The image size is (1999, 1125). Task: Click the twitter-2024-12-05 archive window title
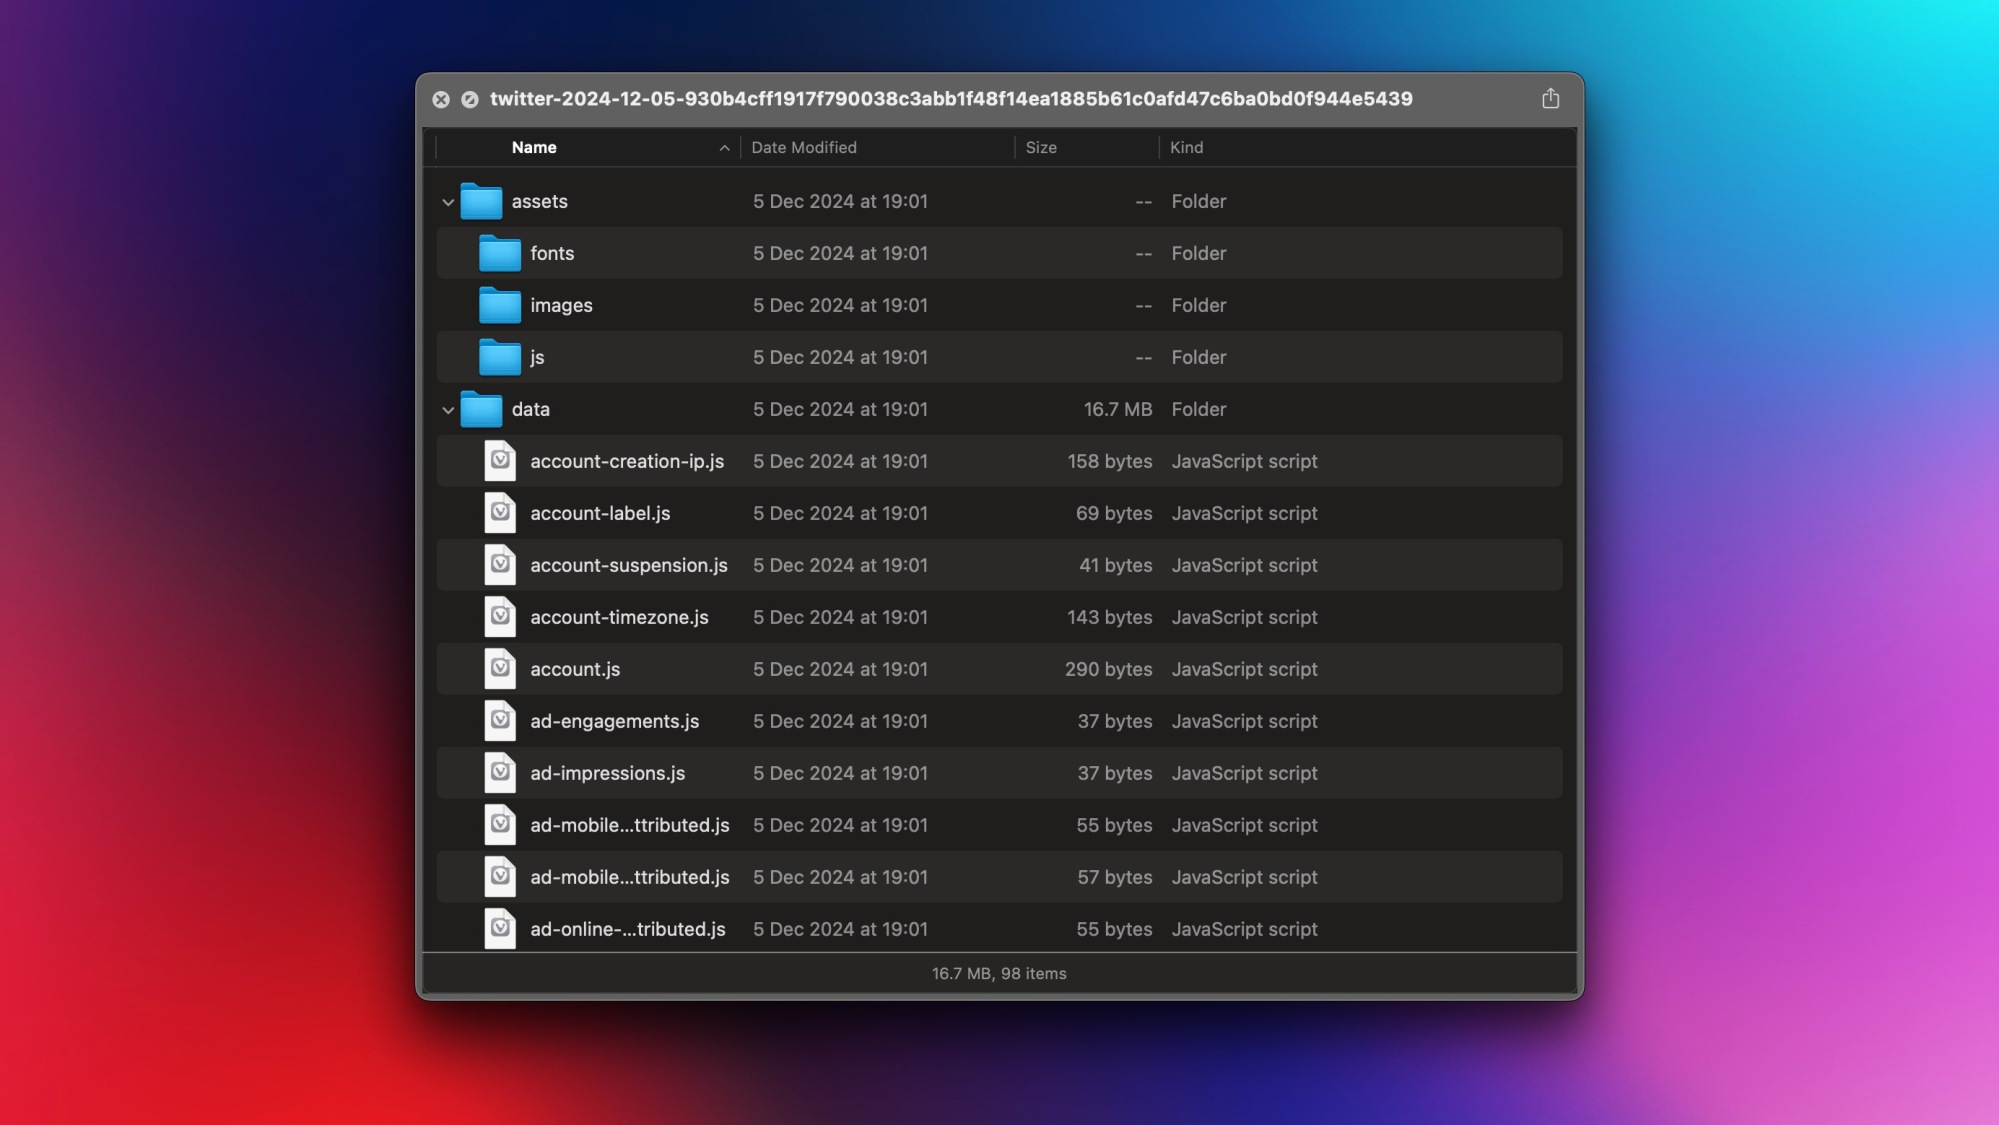click(x=951, y=99)
